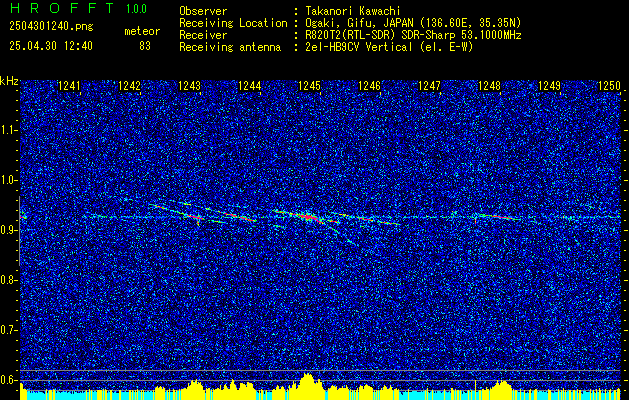Viewport: 629px width, 400px height.
Task: Click the 1249 time marker
Action: pyautogui.click(x=549, y=86)
